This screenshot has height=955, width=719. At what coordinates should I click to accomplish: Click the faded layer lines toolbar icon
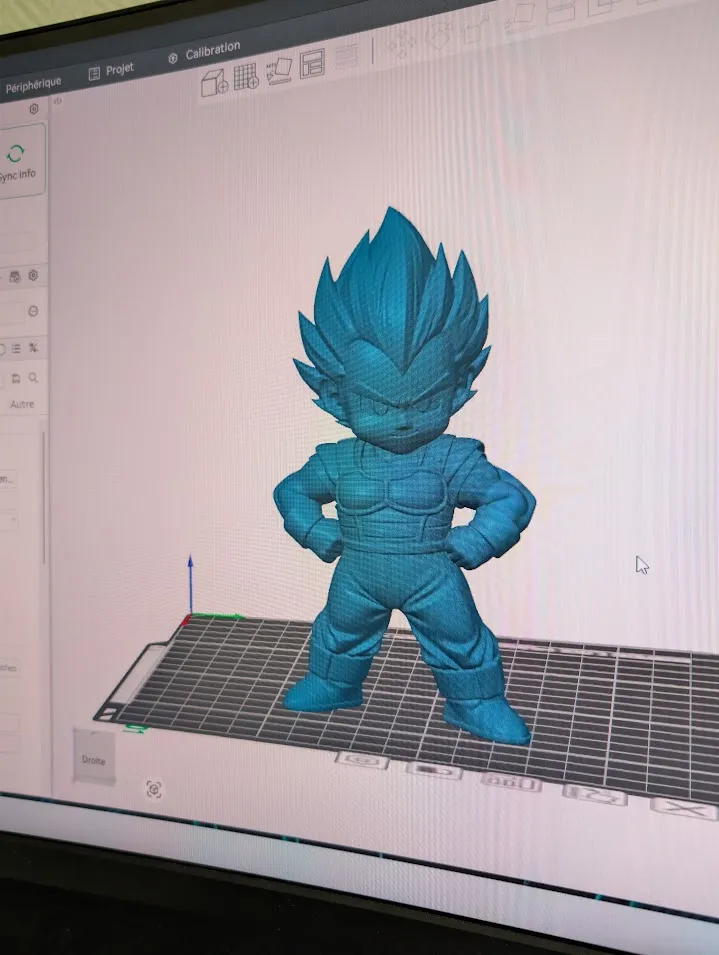(x=347, y=57)
